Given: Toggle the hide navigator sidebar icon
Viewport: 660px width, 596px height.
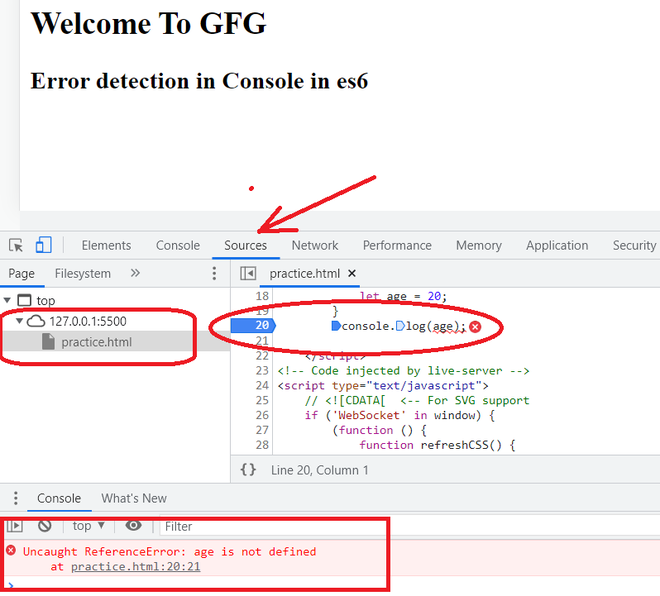Looking at the screenshot, I should click(x=248, y=274).
